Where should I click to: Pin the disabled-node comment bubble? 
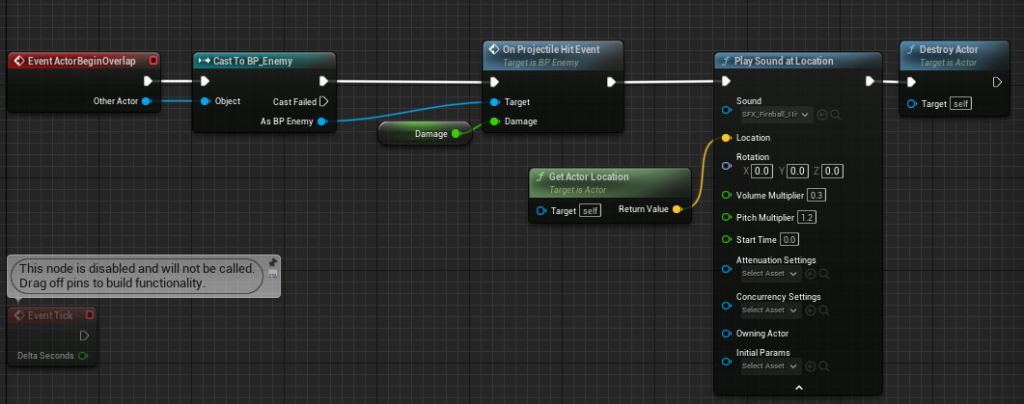[273, 262]
